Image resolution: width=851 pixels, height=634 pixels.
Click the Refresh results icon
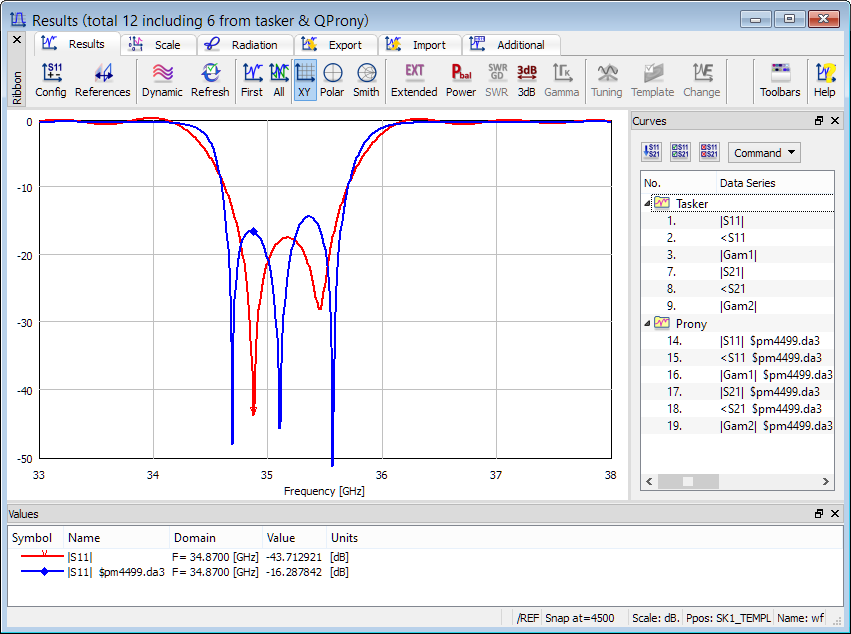210,79
